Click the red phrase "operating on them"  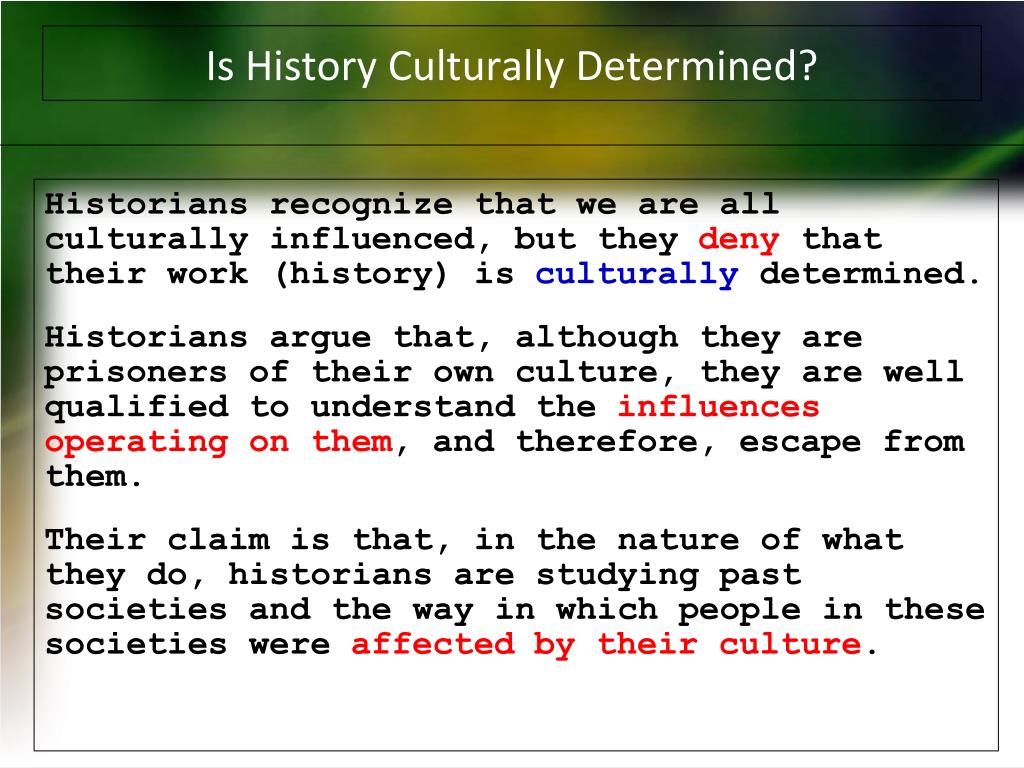[x=219, y=443]
